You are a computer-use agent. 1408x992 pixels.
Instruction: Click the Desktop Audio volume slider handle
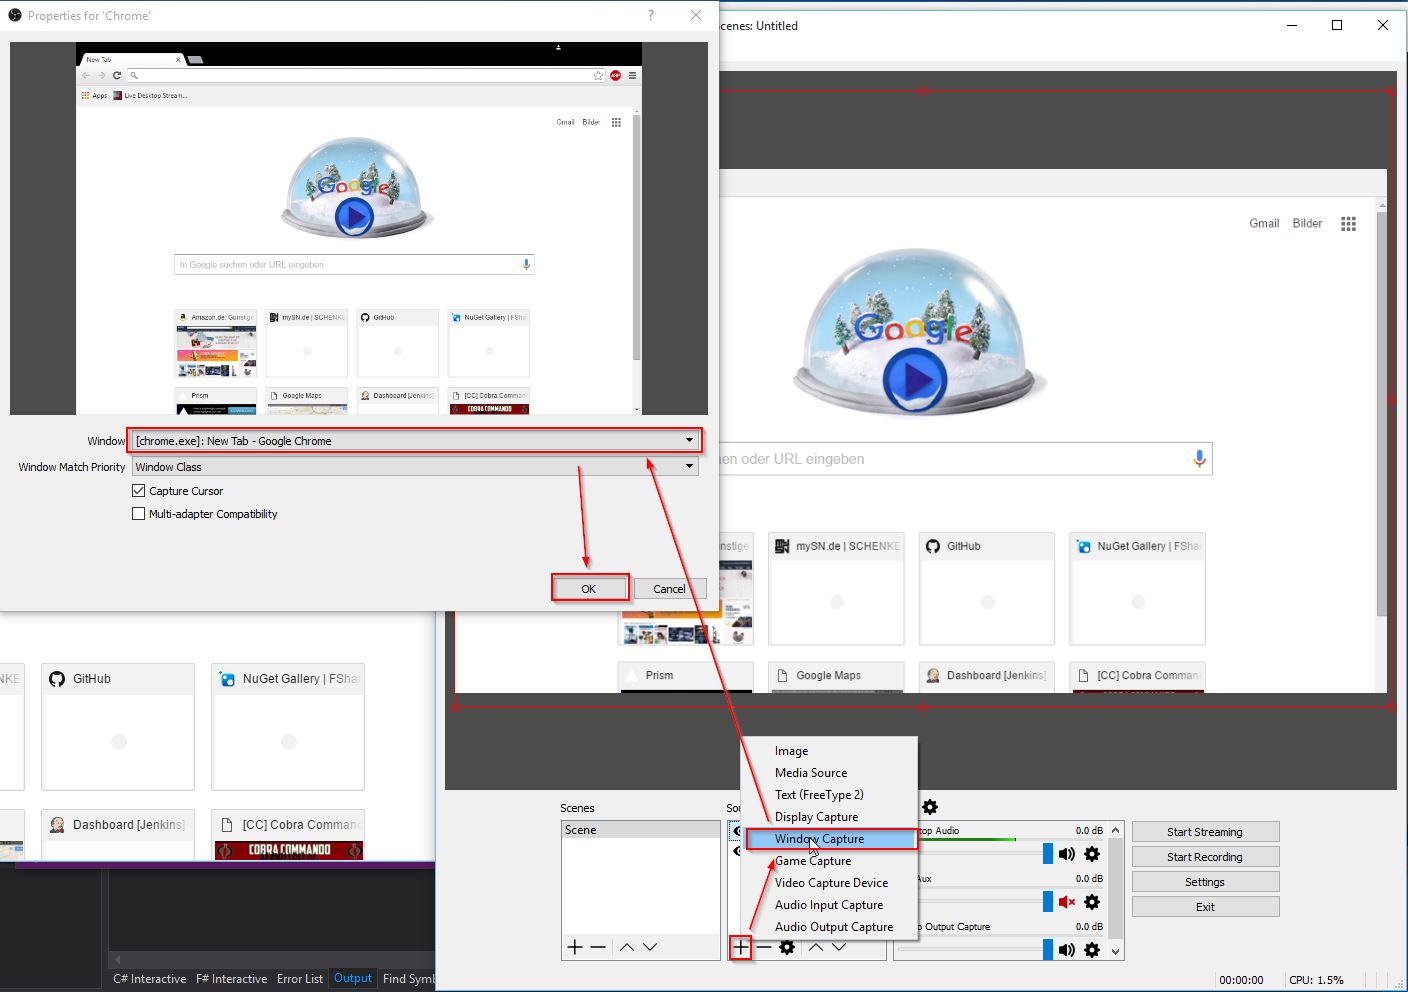[1048, 854]
